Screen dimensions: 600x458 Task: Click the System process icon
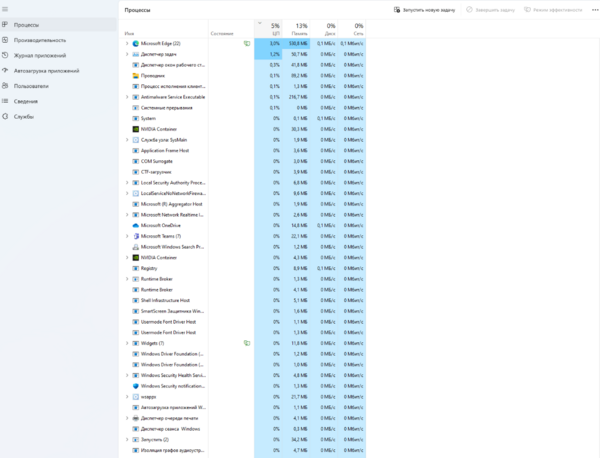pos(135,119)
